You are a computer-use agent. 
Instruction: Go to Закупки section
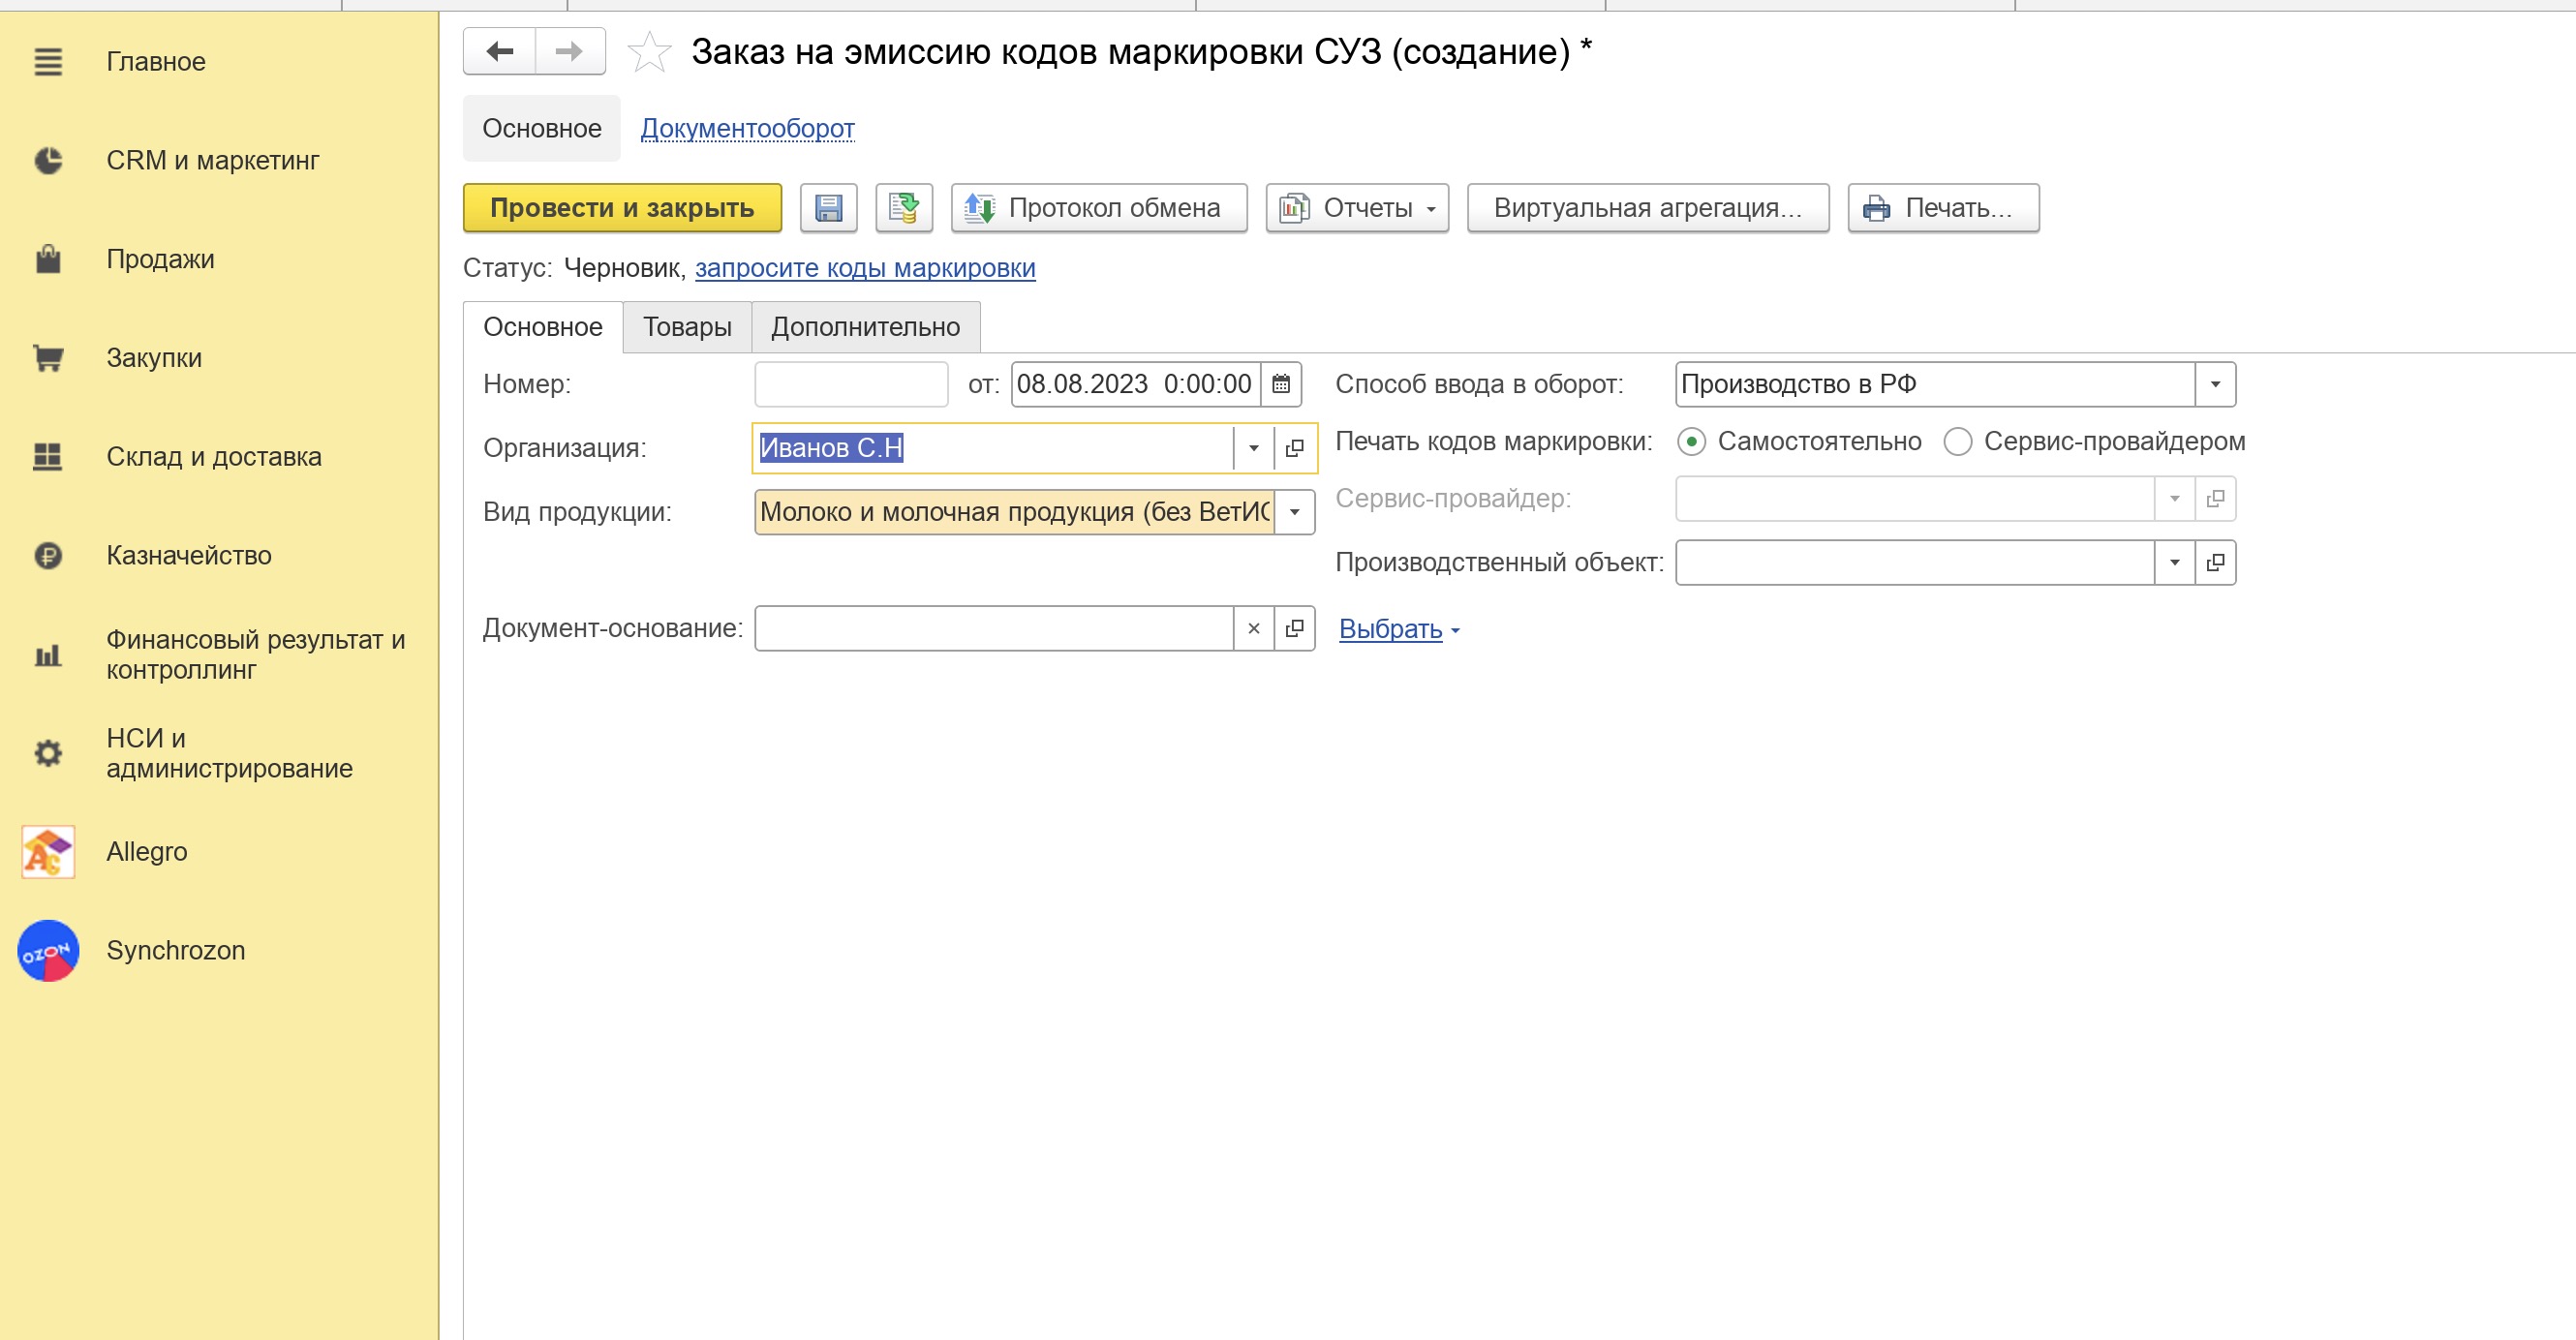pyautogui.click(x=154, y=359)
